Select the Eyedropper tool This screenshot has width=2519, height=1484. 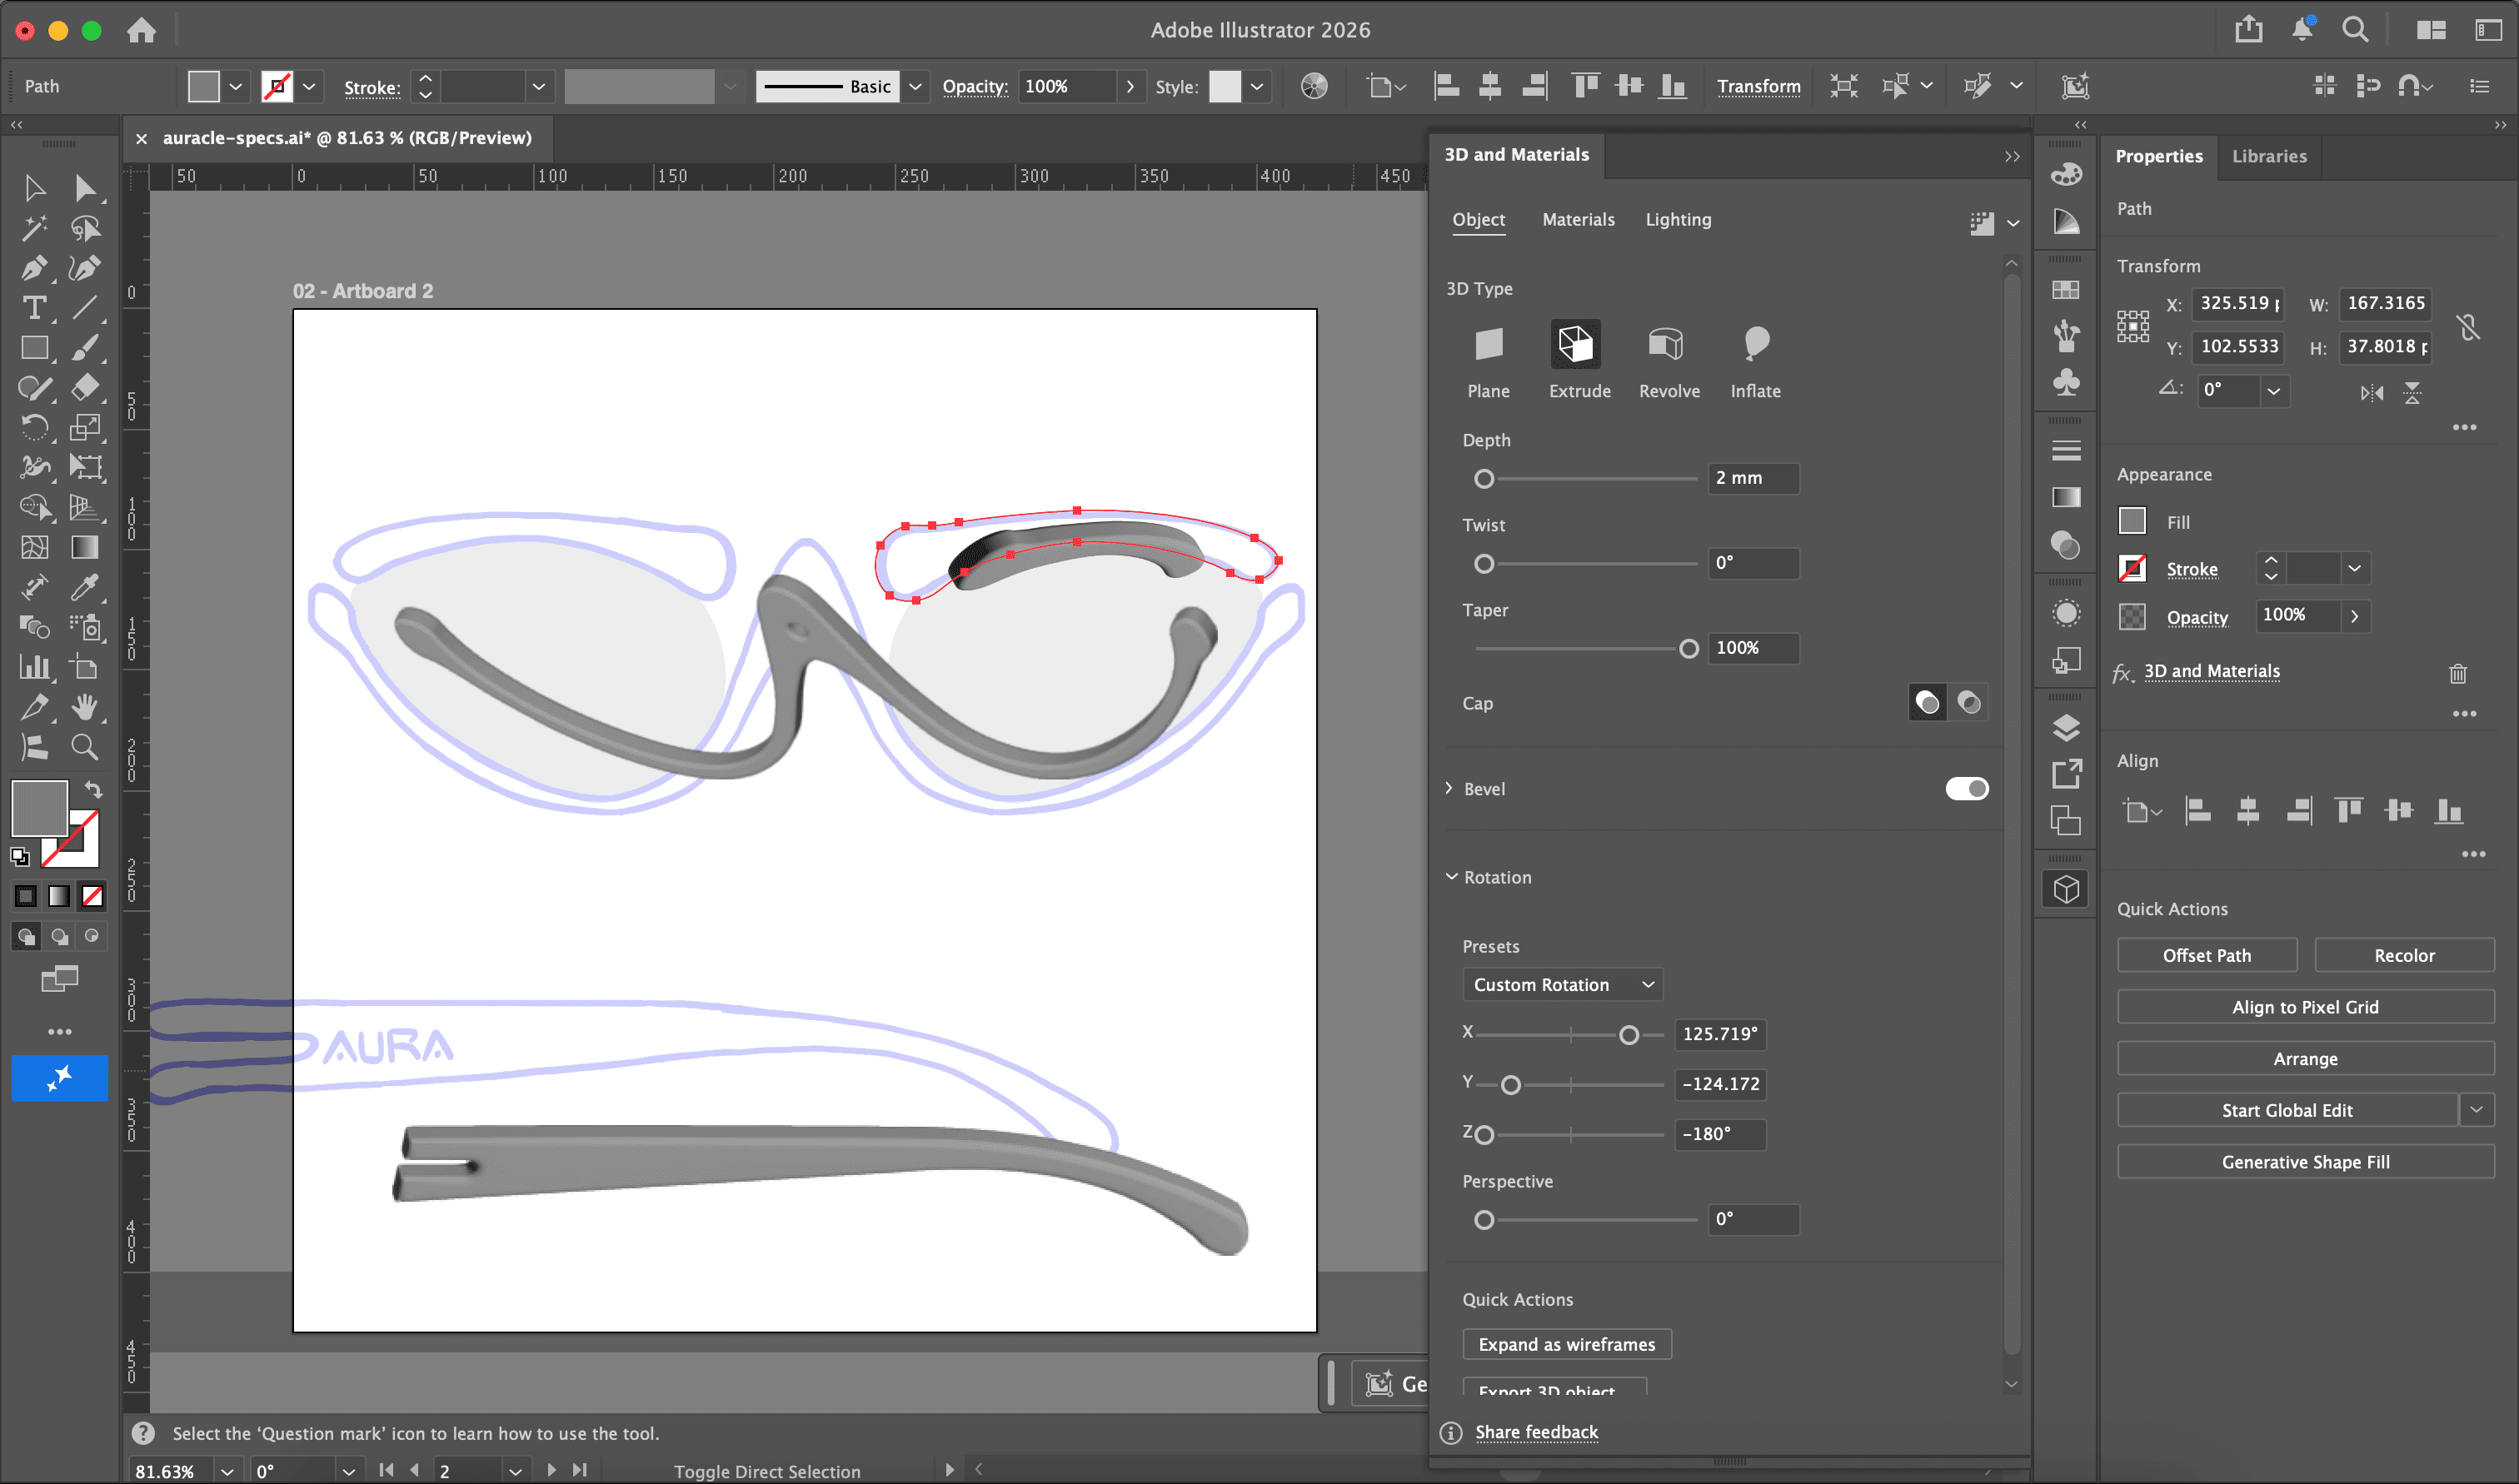85,587
